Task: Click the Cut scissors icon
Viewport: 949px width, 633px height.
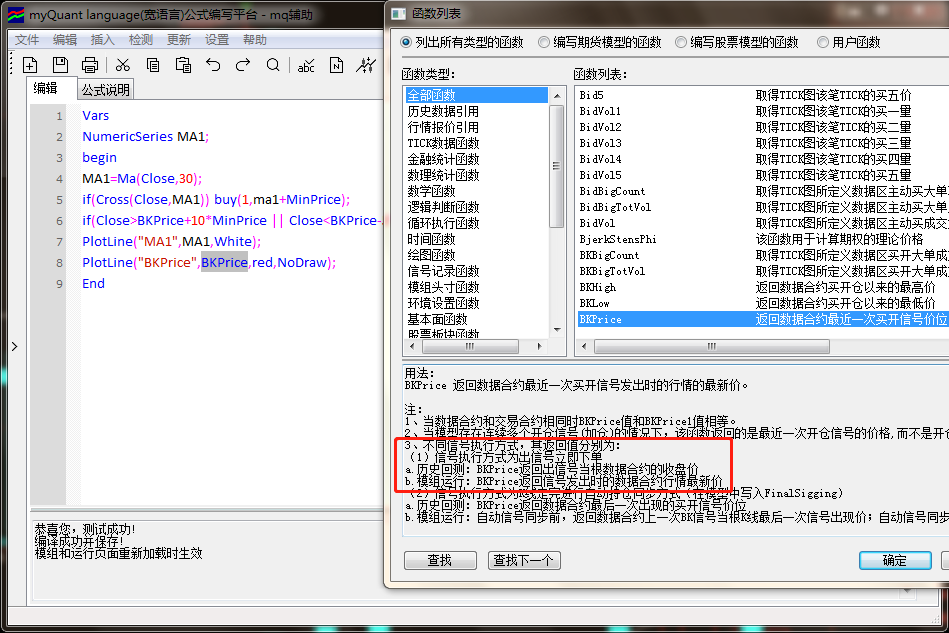Action: (x=122, y=65)
